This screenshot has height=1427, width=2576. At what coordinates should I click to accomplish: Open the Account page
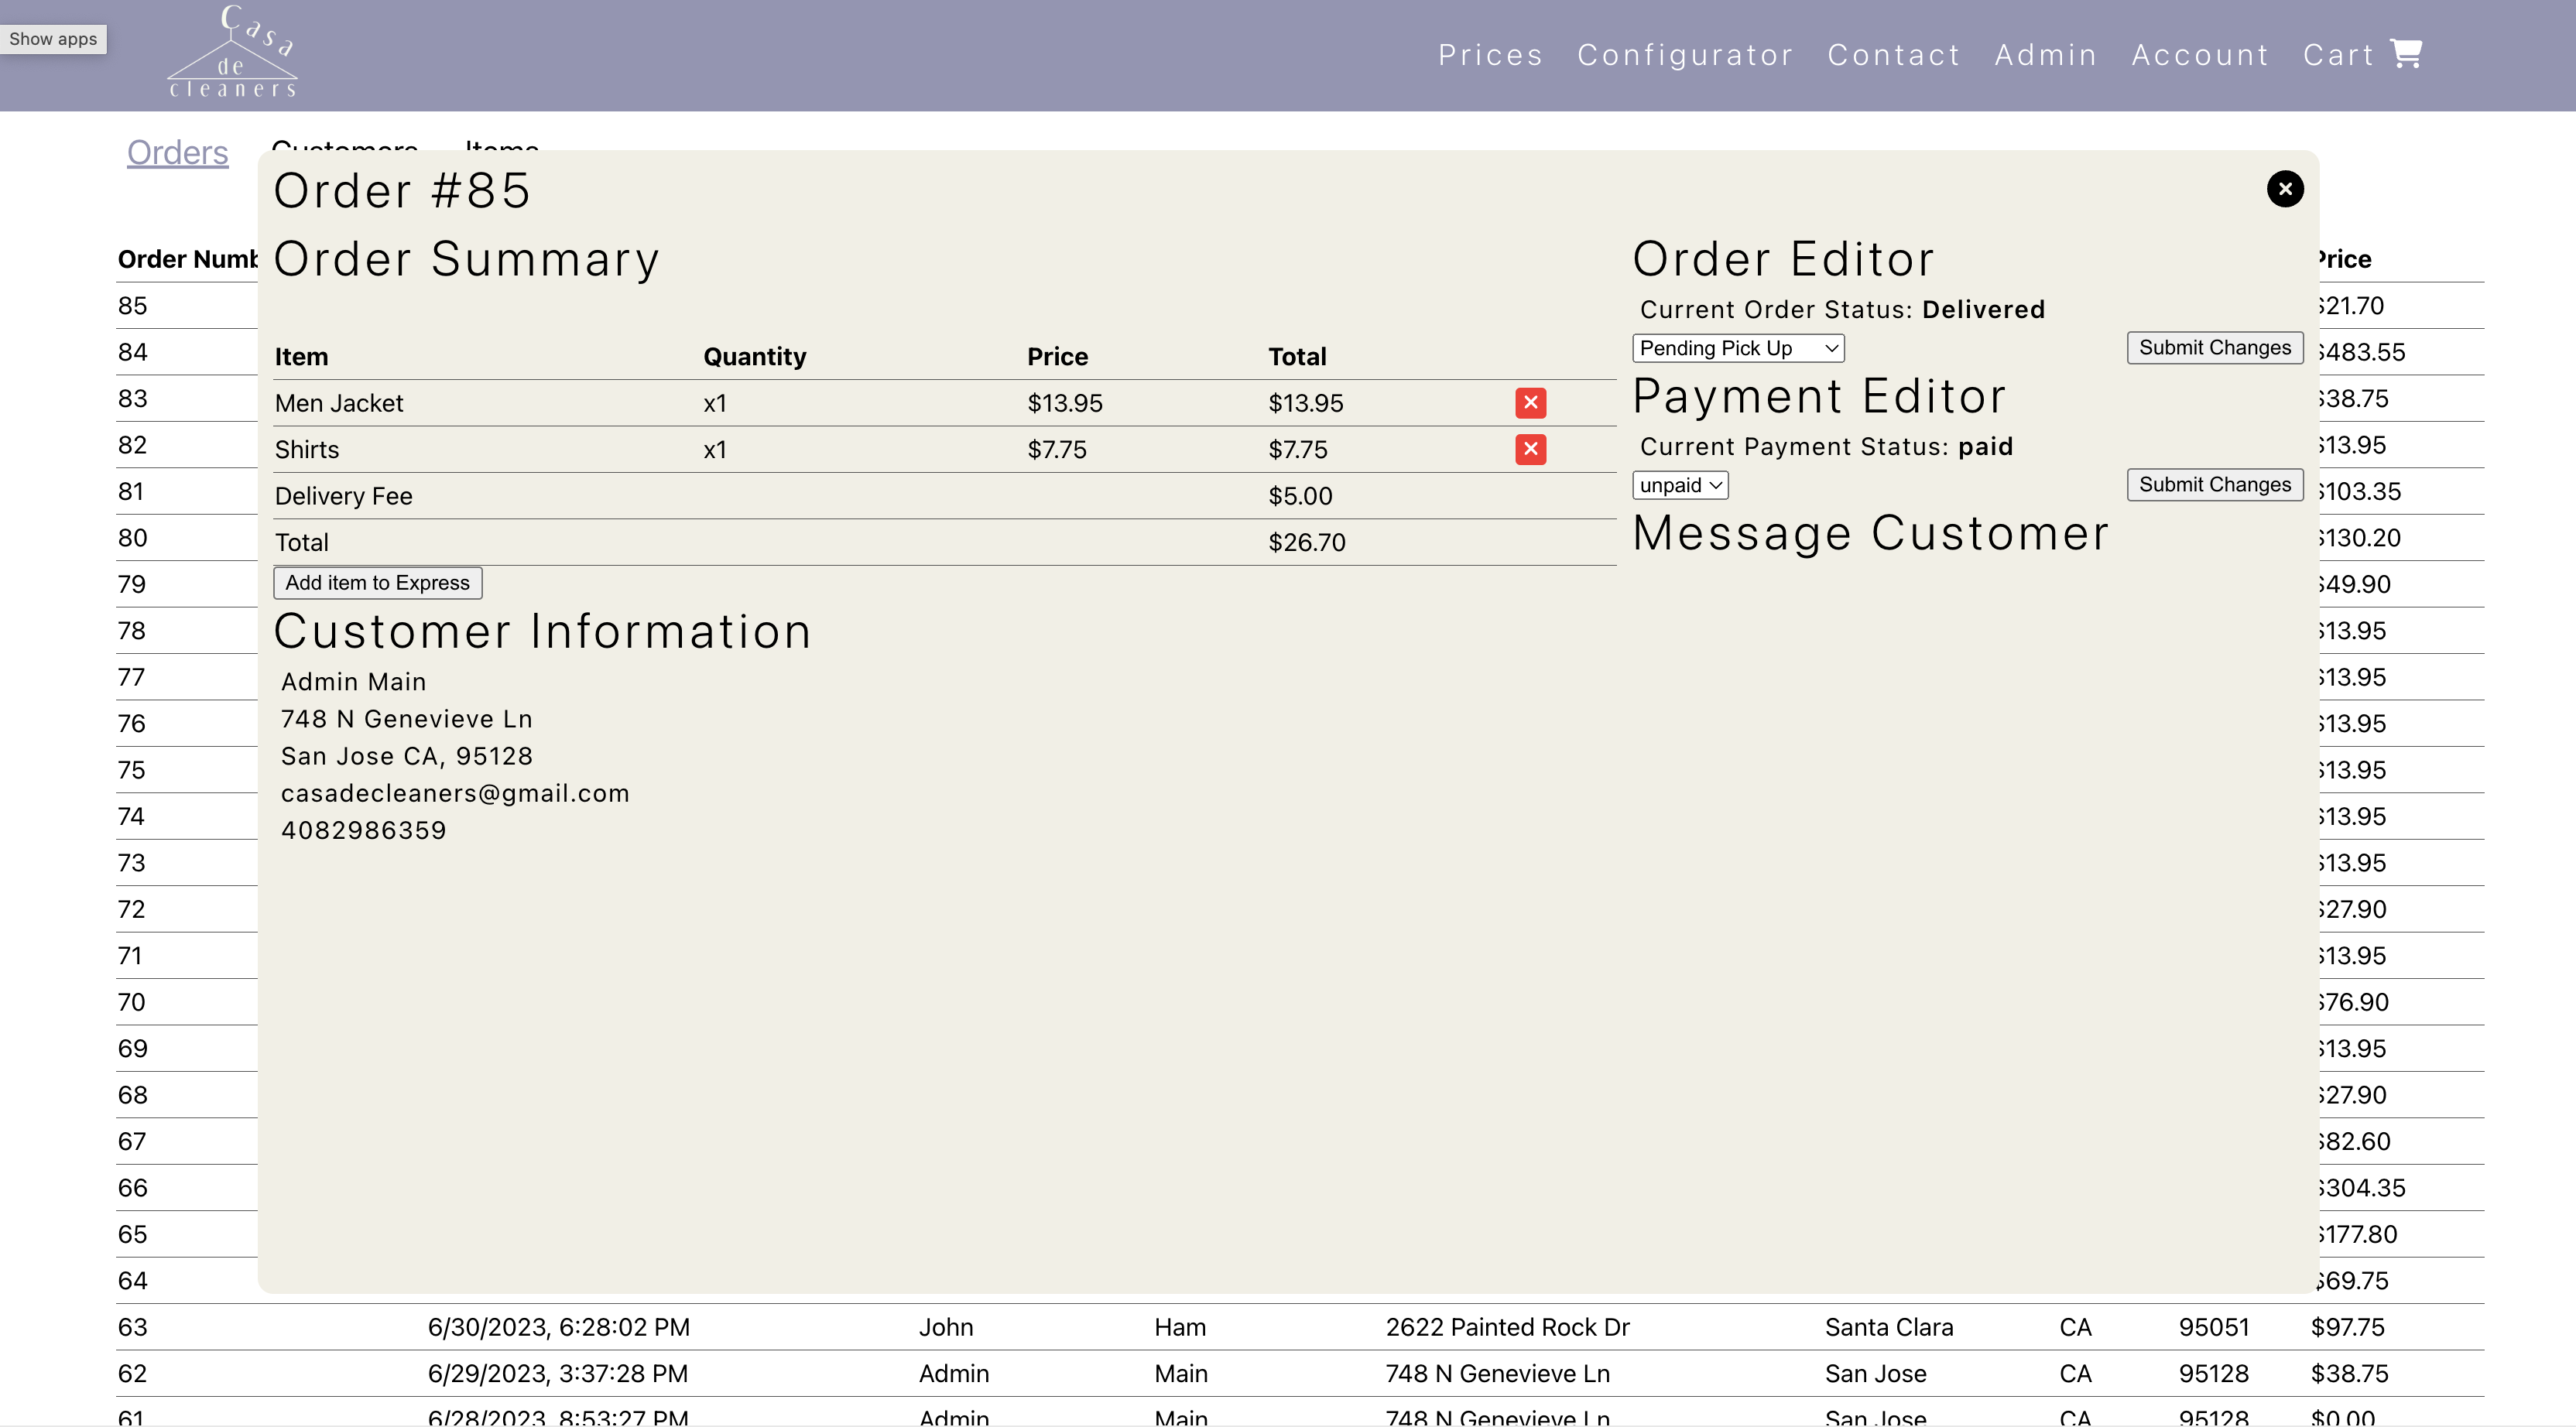click(x=2200, y=54)
